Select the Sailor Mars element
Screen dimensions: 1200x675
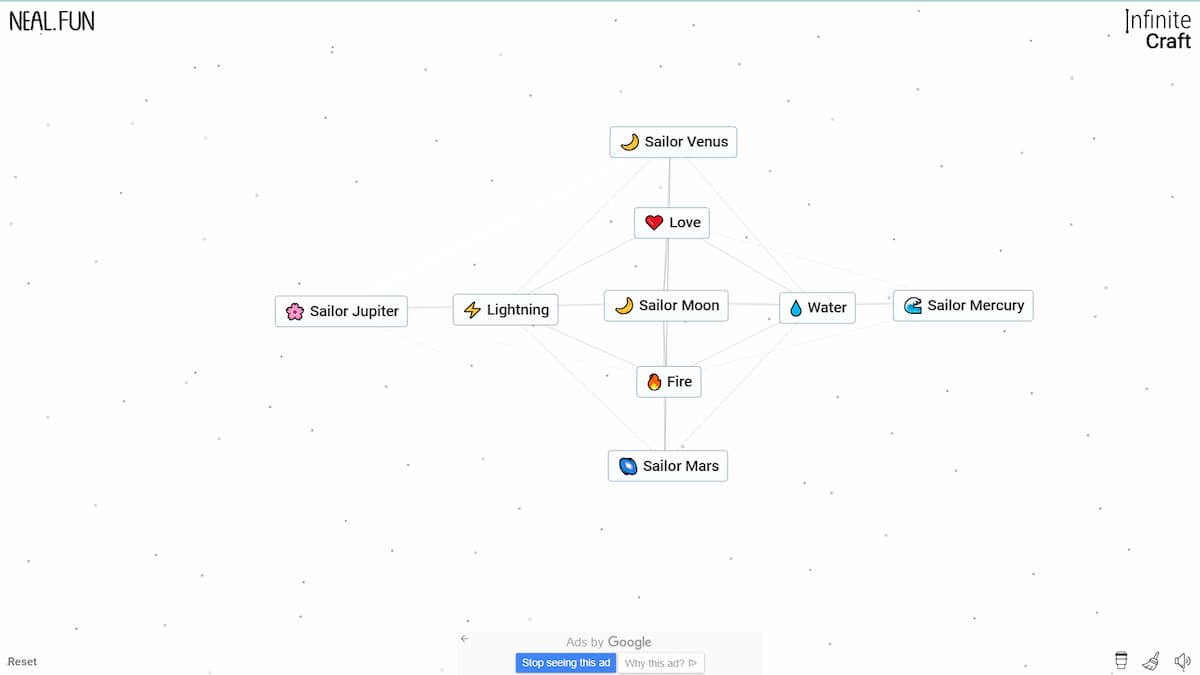[x=668, y=466]
